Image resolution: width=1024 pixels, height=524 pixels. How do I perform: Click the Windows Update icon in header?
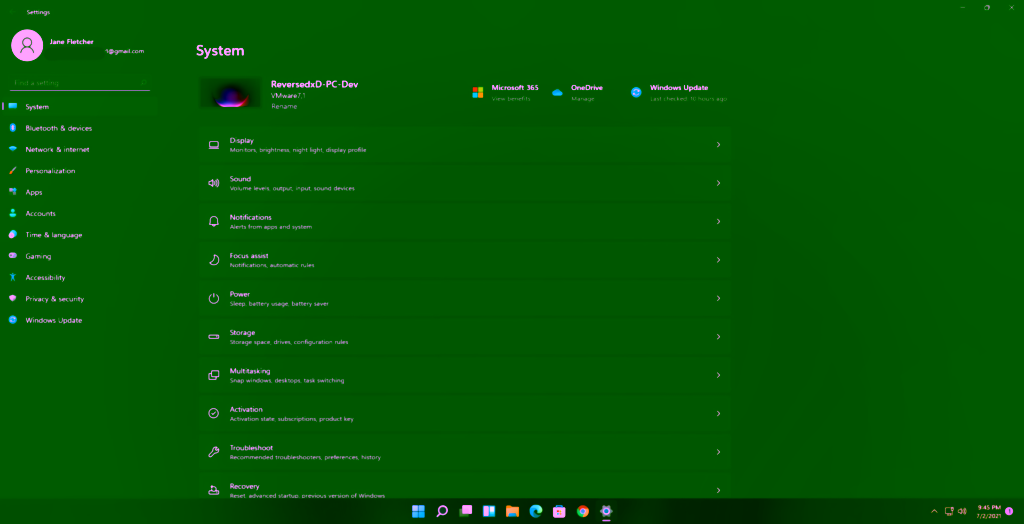pyautogui.click(x=636, y=92)
